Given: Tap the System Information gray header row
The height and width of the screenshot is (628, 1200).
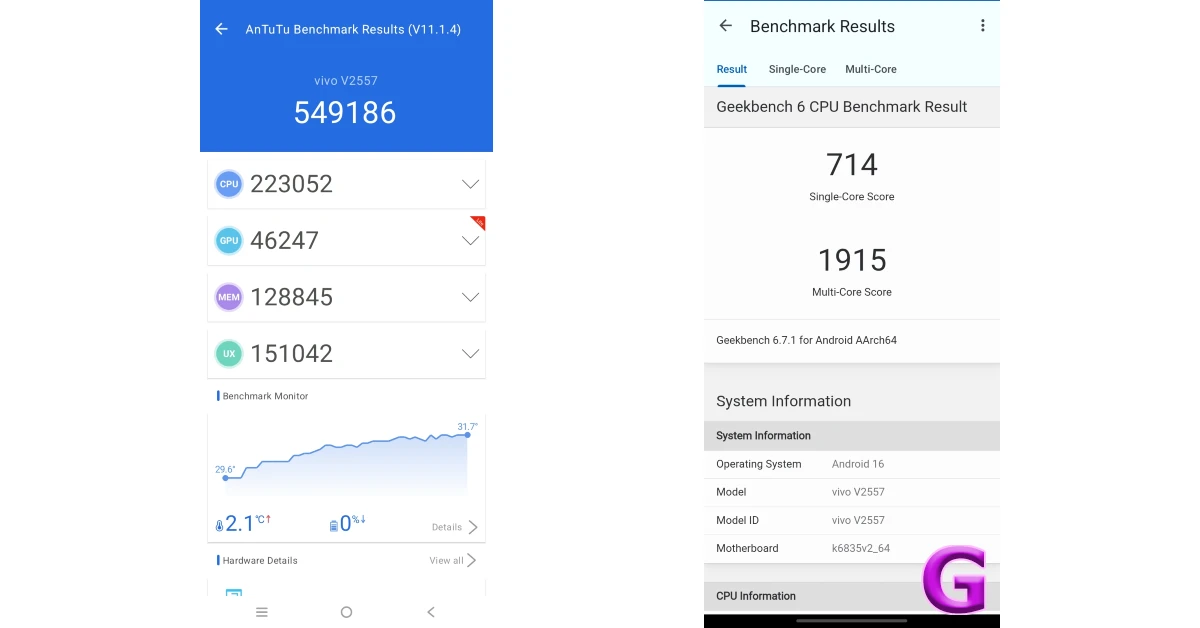Looking at the screenshot, I should tap(852, 436).
